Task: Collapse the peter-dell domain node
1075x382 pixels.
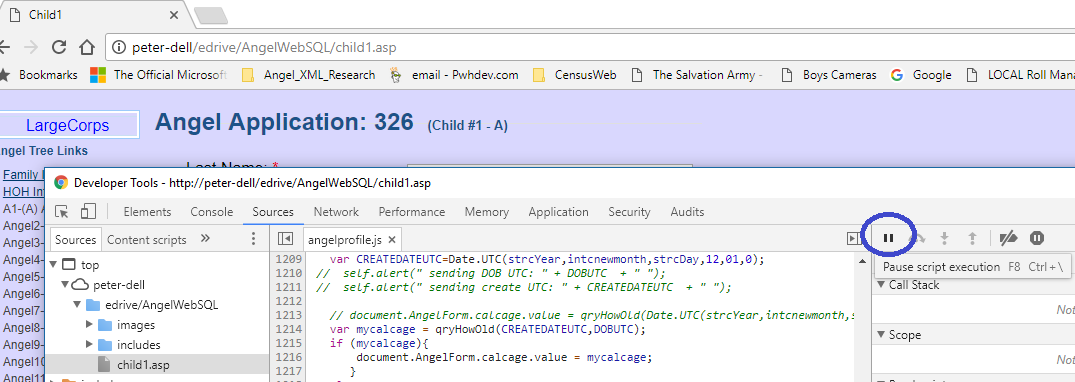Action: tap(65, 285)
